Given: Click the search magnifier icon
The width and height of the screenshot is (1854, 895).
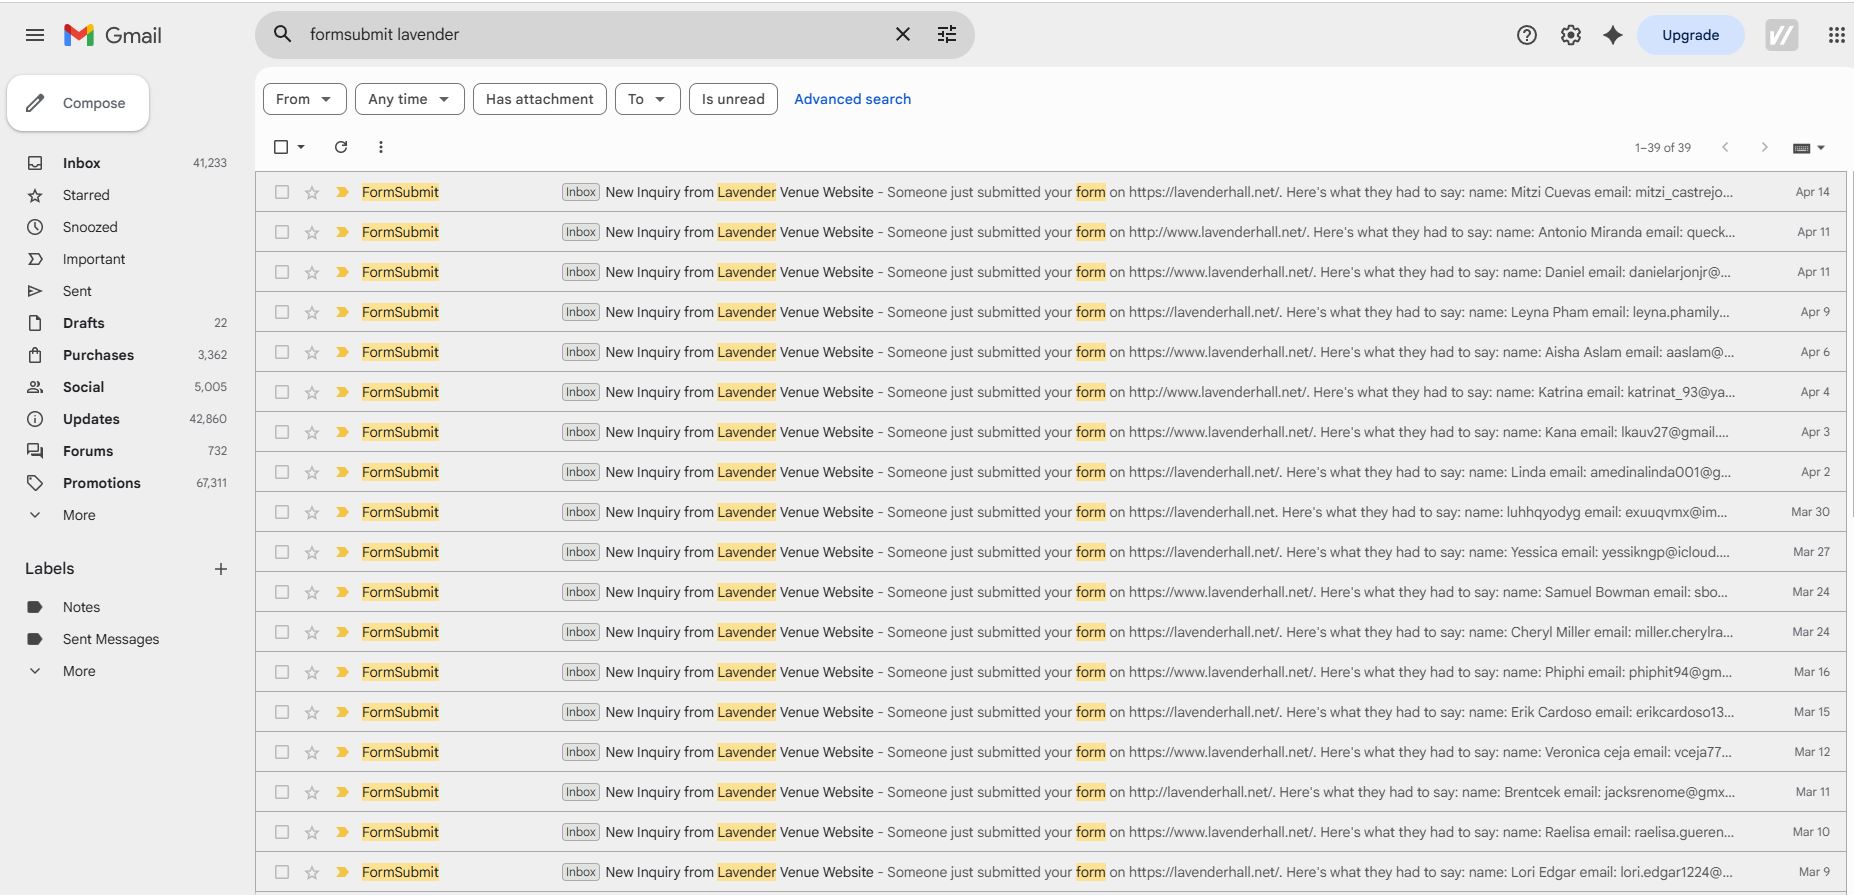Looking at the screenshot, I should [x=283, y=34].
